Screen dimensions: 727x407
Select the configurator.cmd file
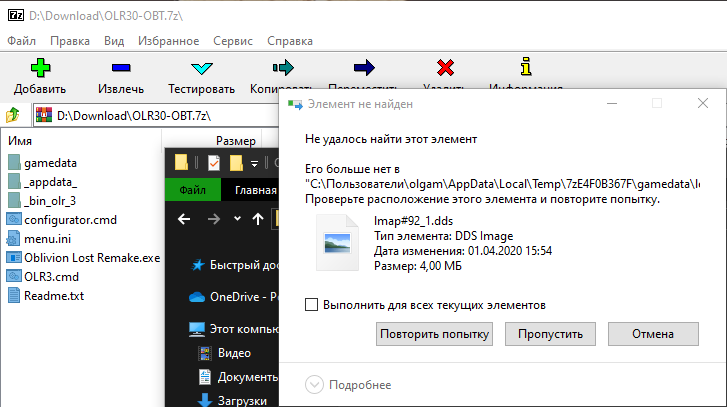click(62, 220)
